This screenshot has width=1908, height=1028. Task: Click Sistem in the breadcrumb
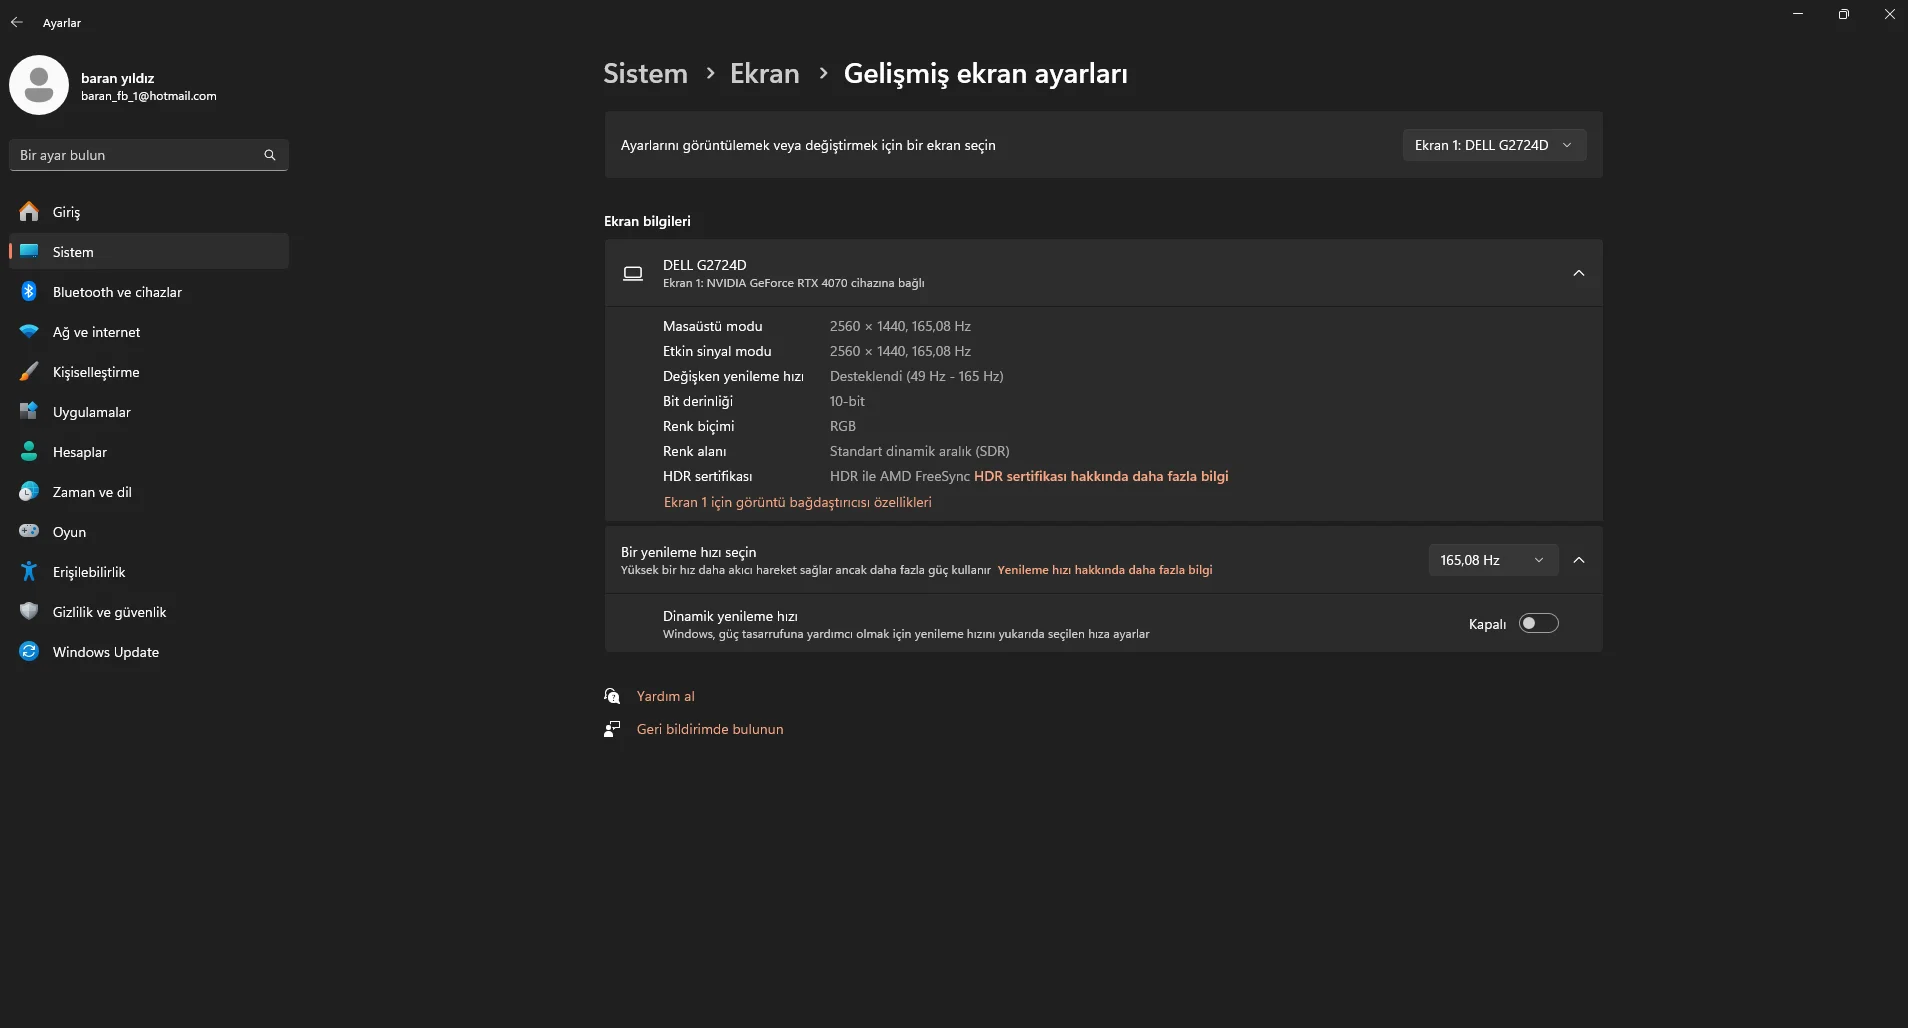pos(645,73)
